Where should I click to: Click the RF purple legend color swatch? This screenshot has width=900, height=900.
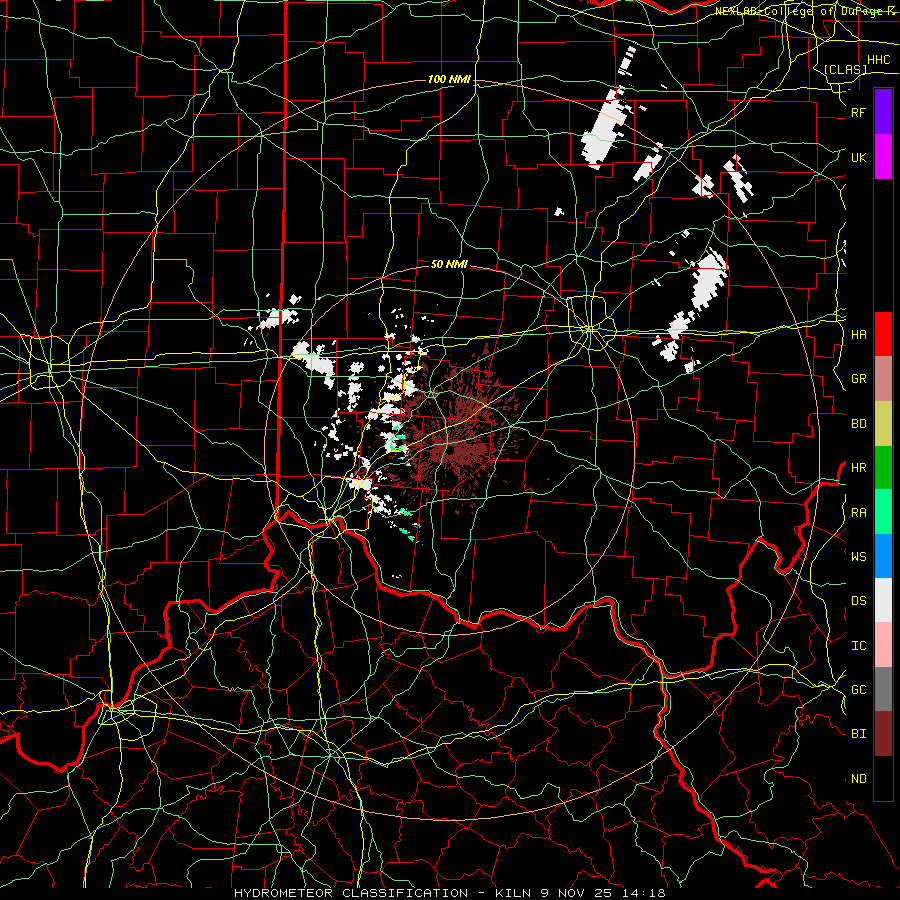coord(883,111)
